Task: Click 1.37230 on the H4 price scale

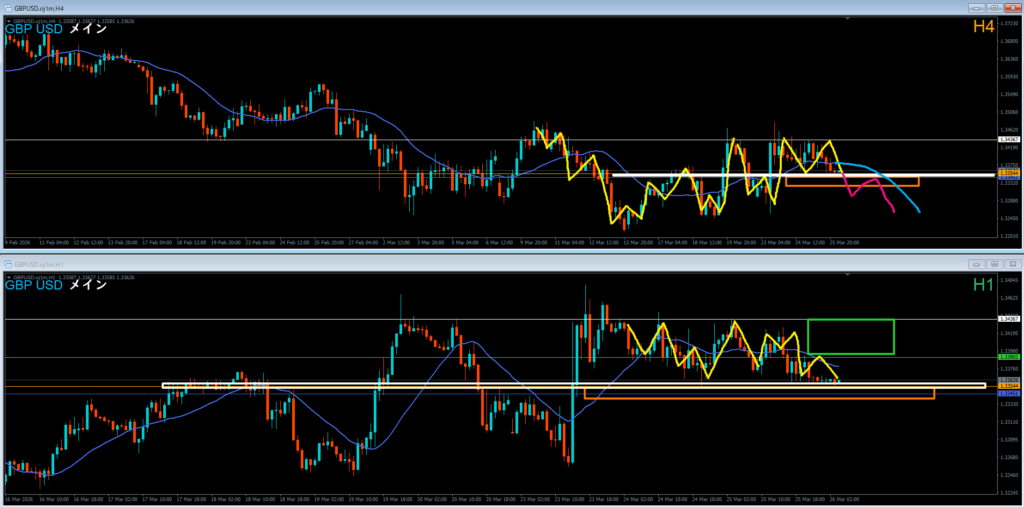Action: [x=1010, y=23]
